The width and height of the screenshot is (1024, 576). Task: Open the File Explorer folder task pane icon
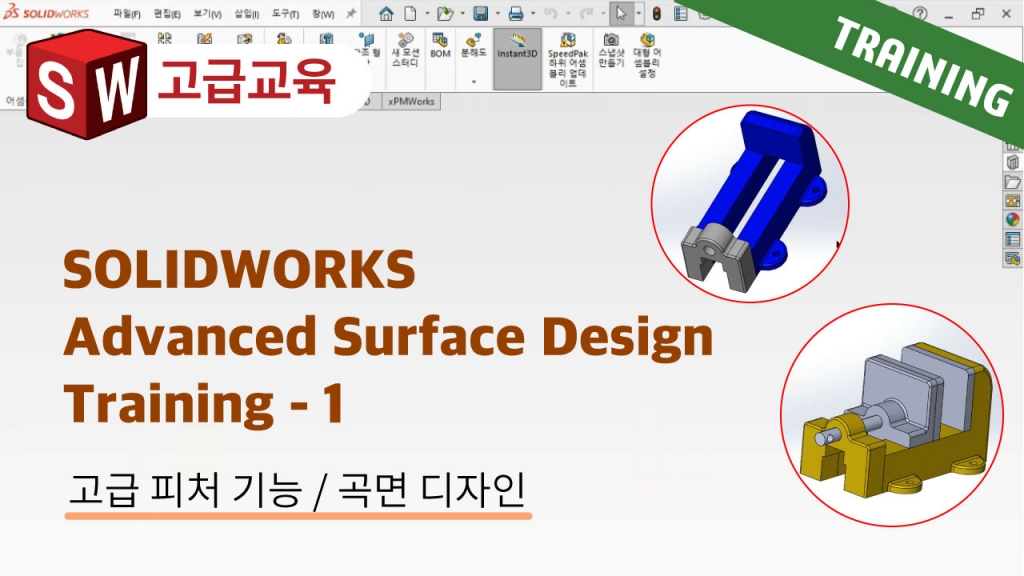pyautogui.click(x=1013, y=182)
